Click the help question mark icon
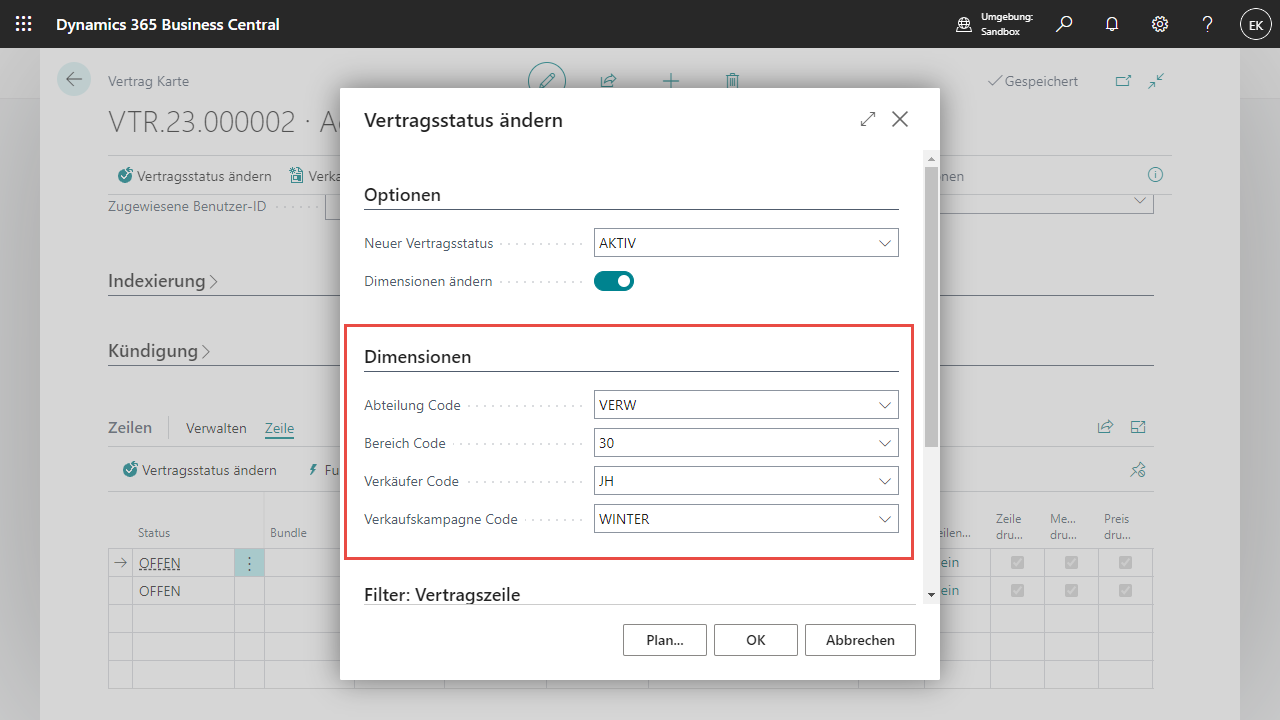1280x720 pixels. [1208, 24]
